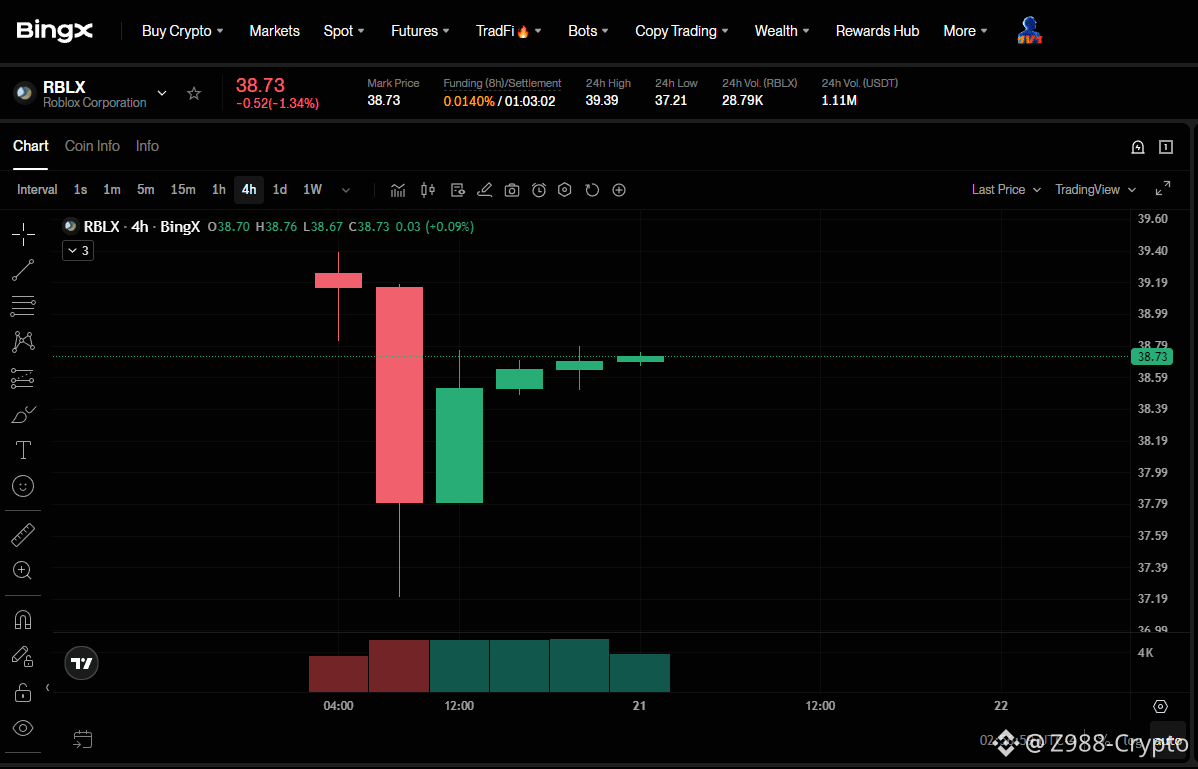
Task: Select the 5m interval
Action: [145, 189]
